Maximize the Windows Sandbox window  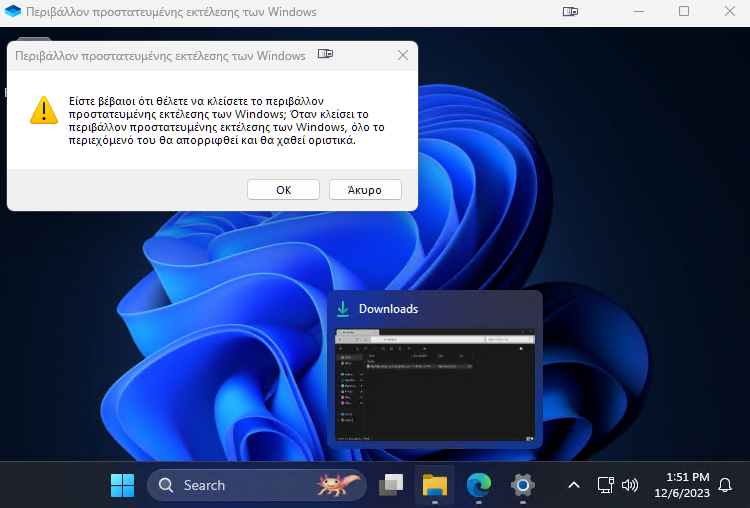click(x=684, y=11)
